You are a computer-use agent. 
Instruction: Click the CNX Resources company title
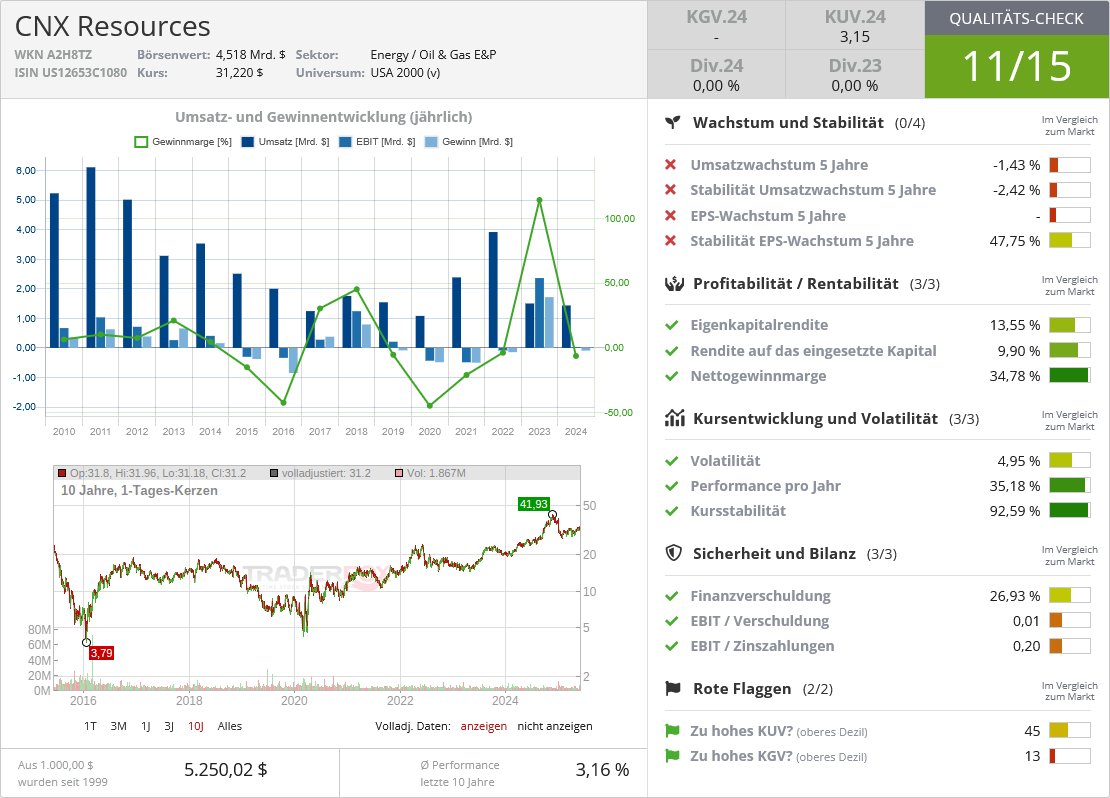113,26
